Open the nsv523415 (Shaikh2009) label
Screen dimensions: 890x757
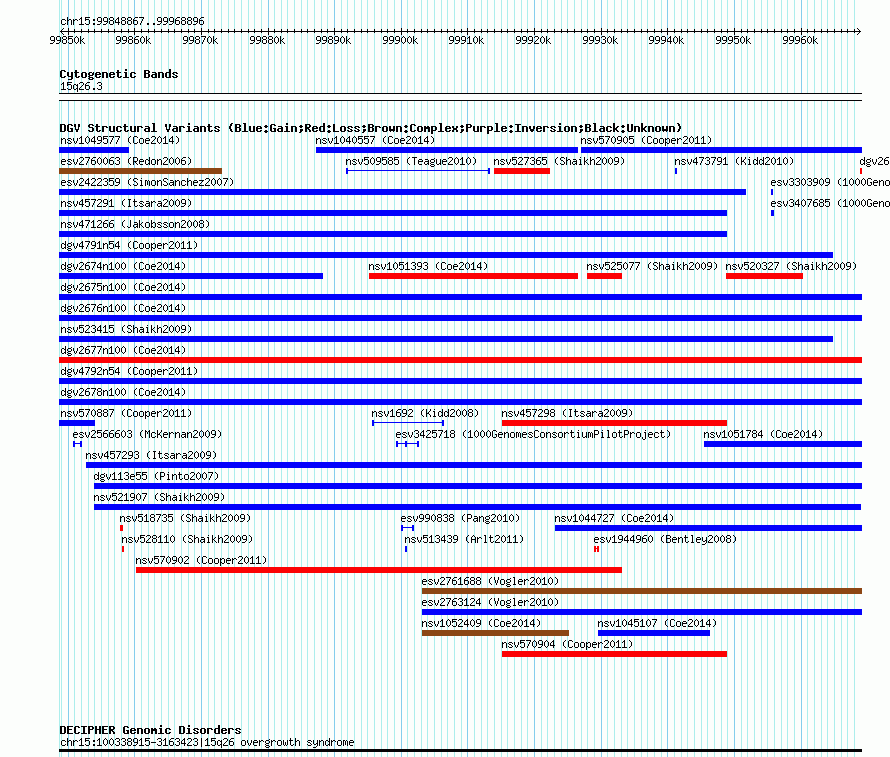coord(126,329)
